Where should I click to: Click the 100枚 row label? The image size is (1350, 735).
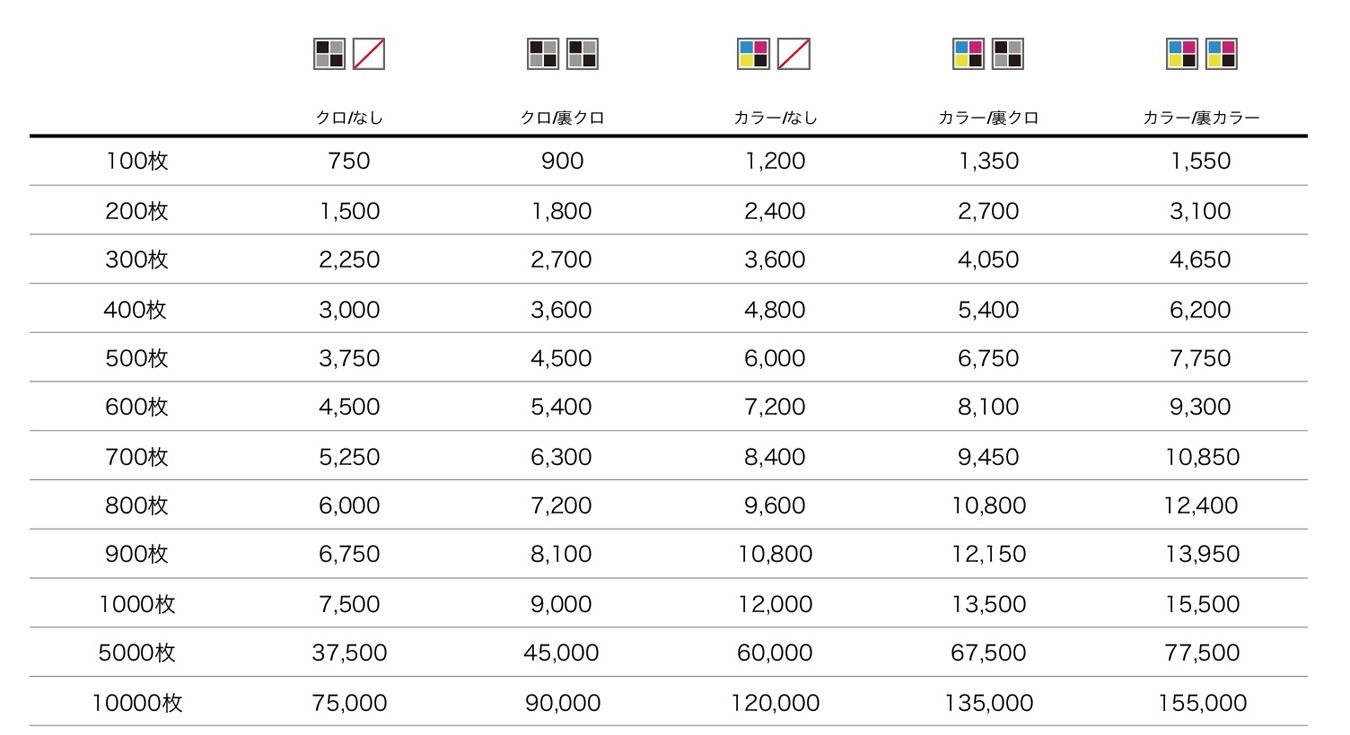[x=137, y=161]
